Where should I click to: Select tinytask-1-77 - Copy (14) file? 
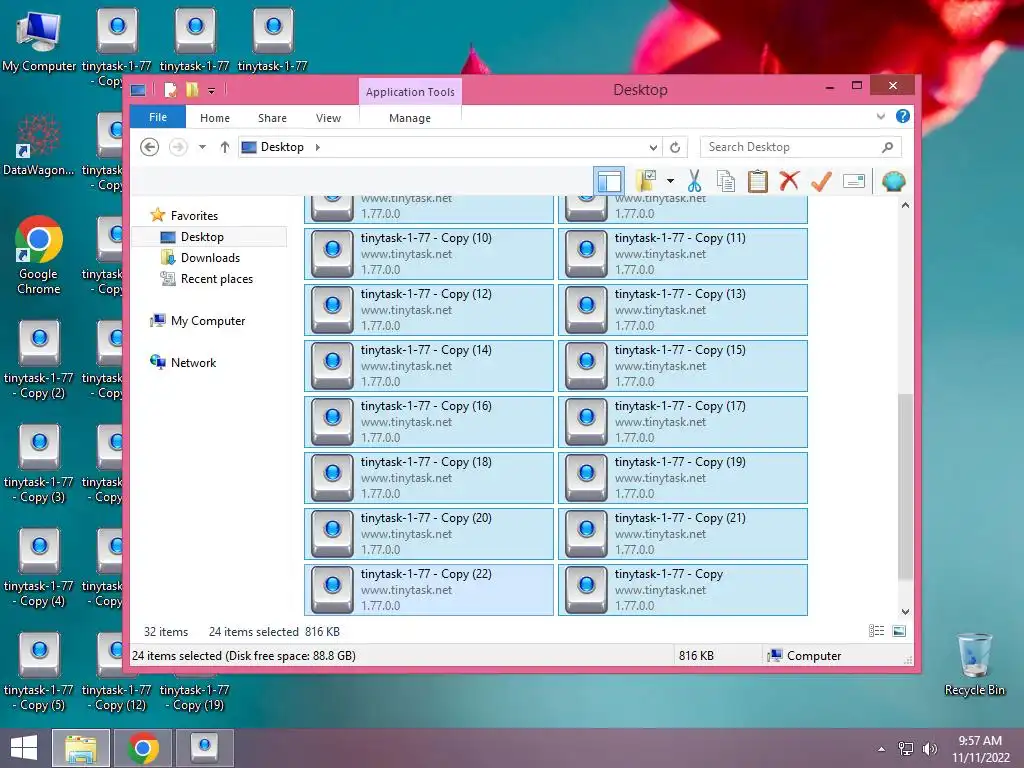429,366
